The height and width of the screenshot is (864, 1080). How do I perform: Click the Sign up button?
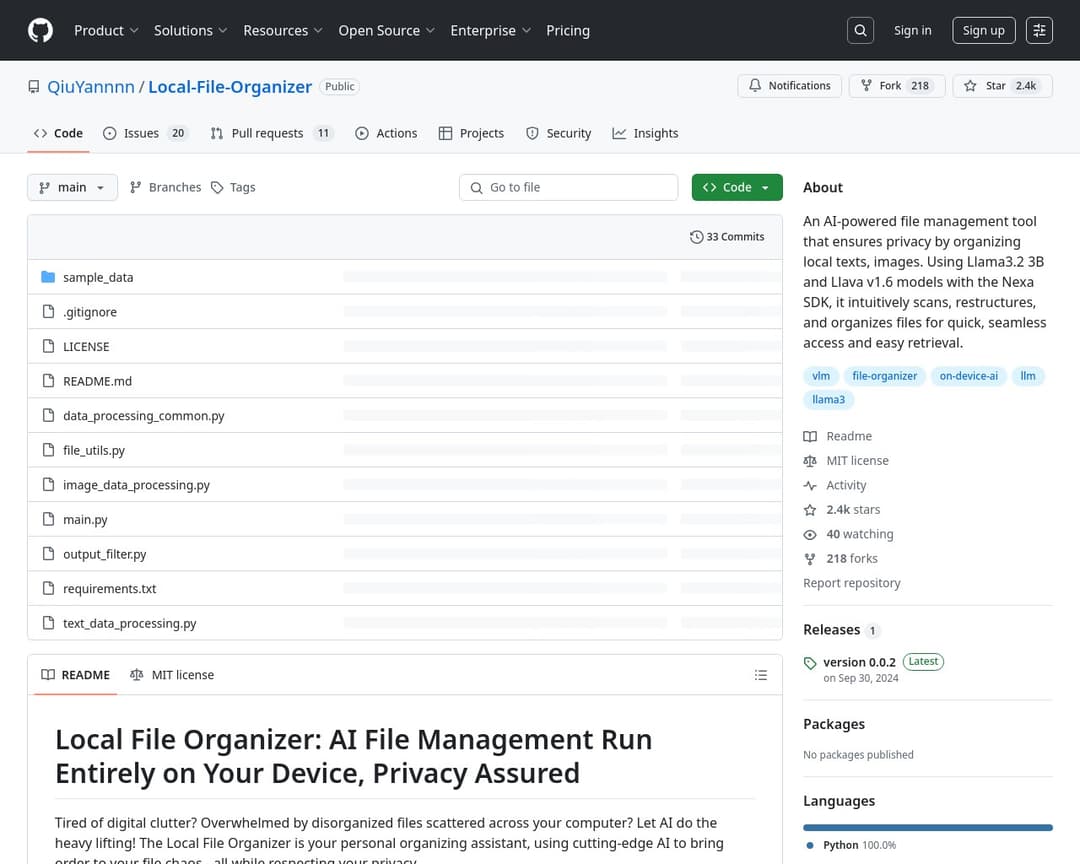point(984,30)
